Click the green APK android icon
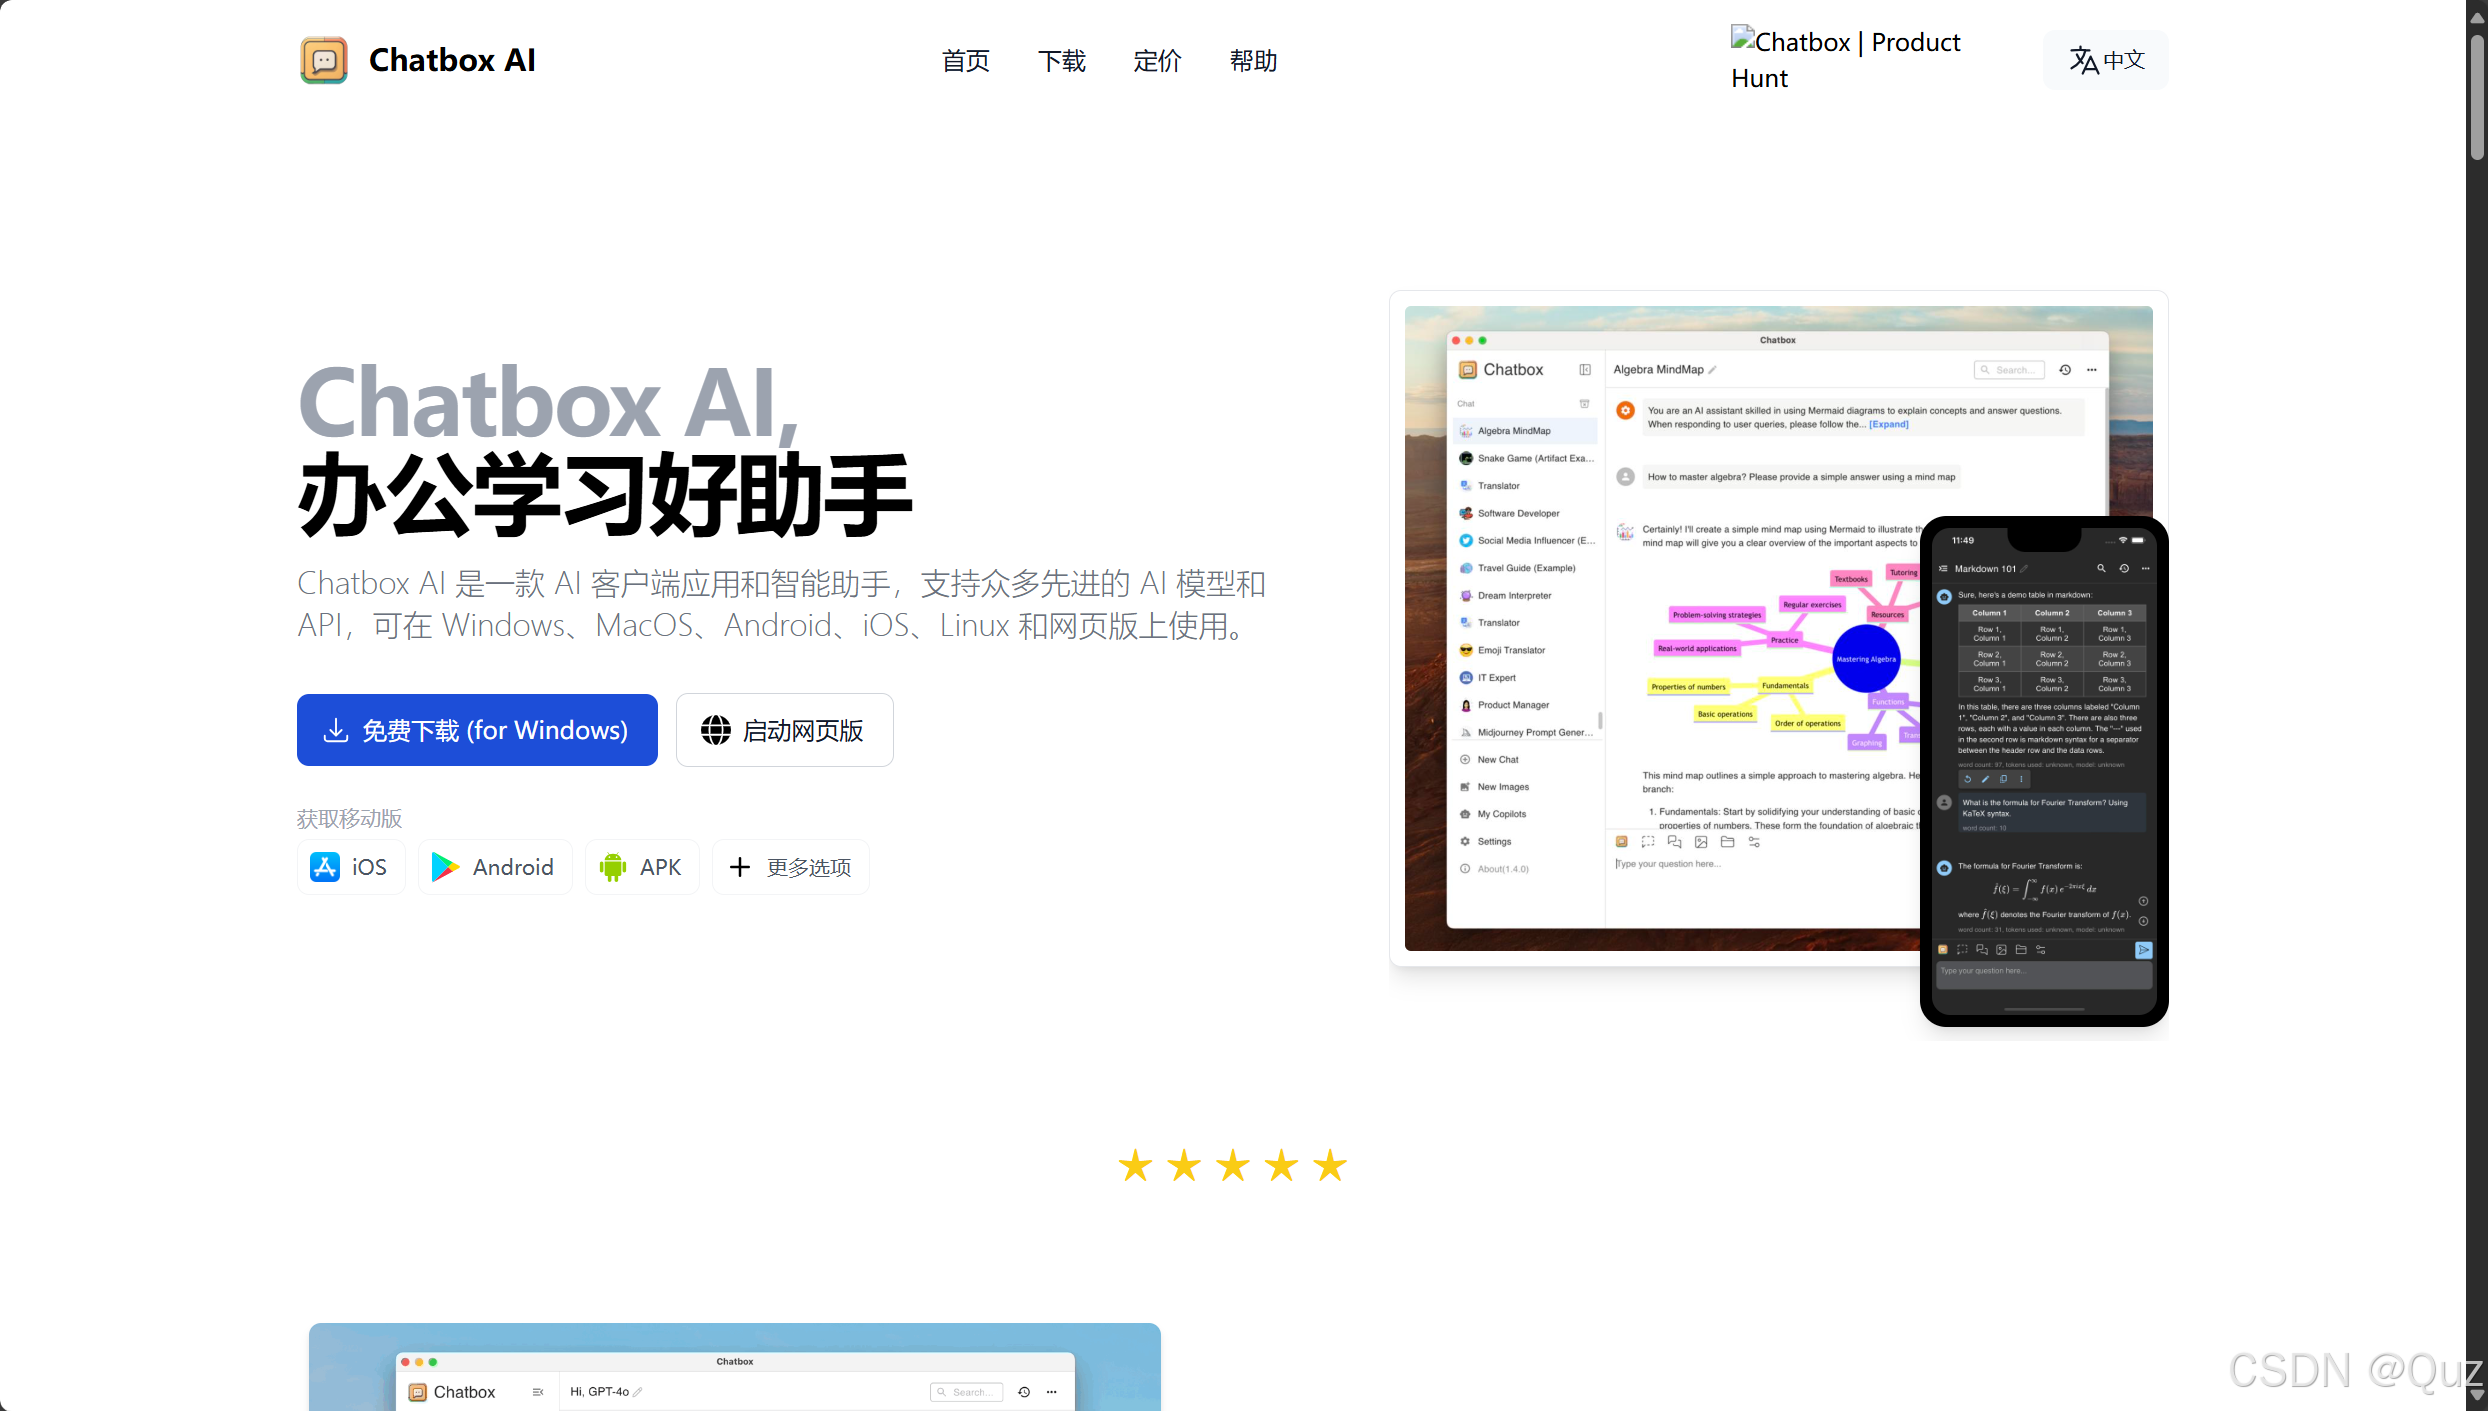This screenshot has width=2488, height=1411. (x=612, y=867)
